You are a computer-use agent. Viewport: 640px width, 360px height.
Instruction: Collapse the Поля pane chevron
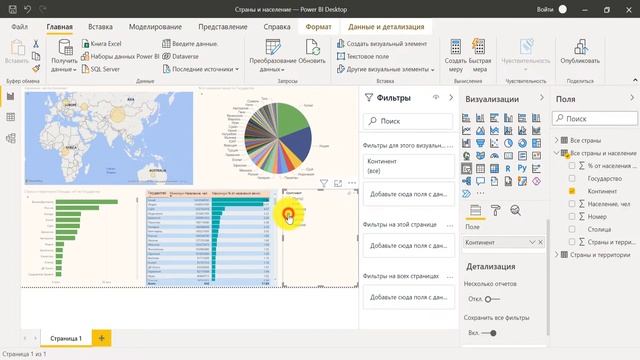coord(632,97)
